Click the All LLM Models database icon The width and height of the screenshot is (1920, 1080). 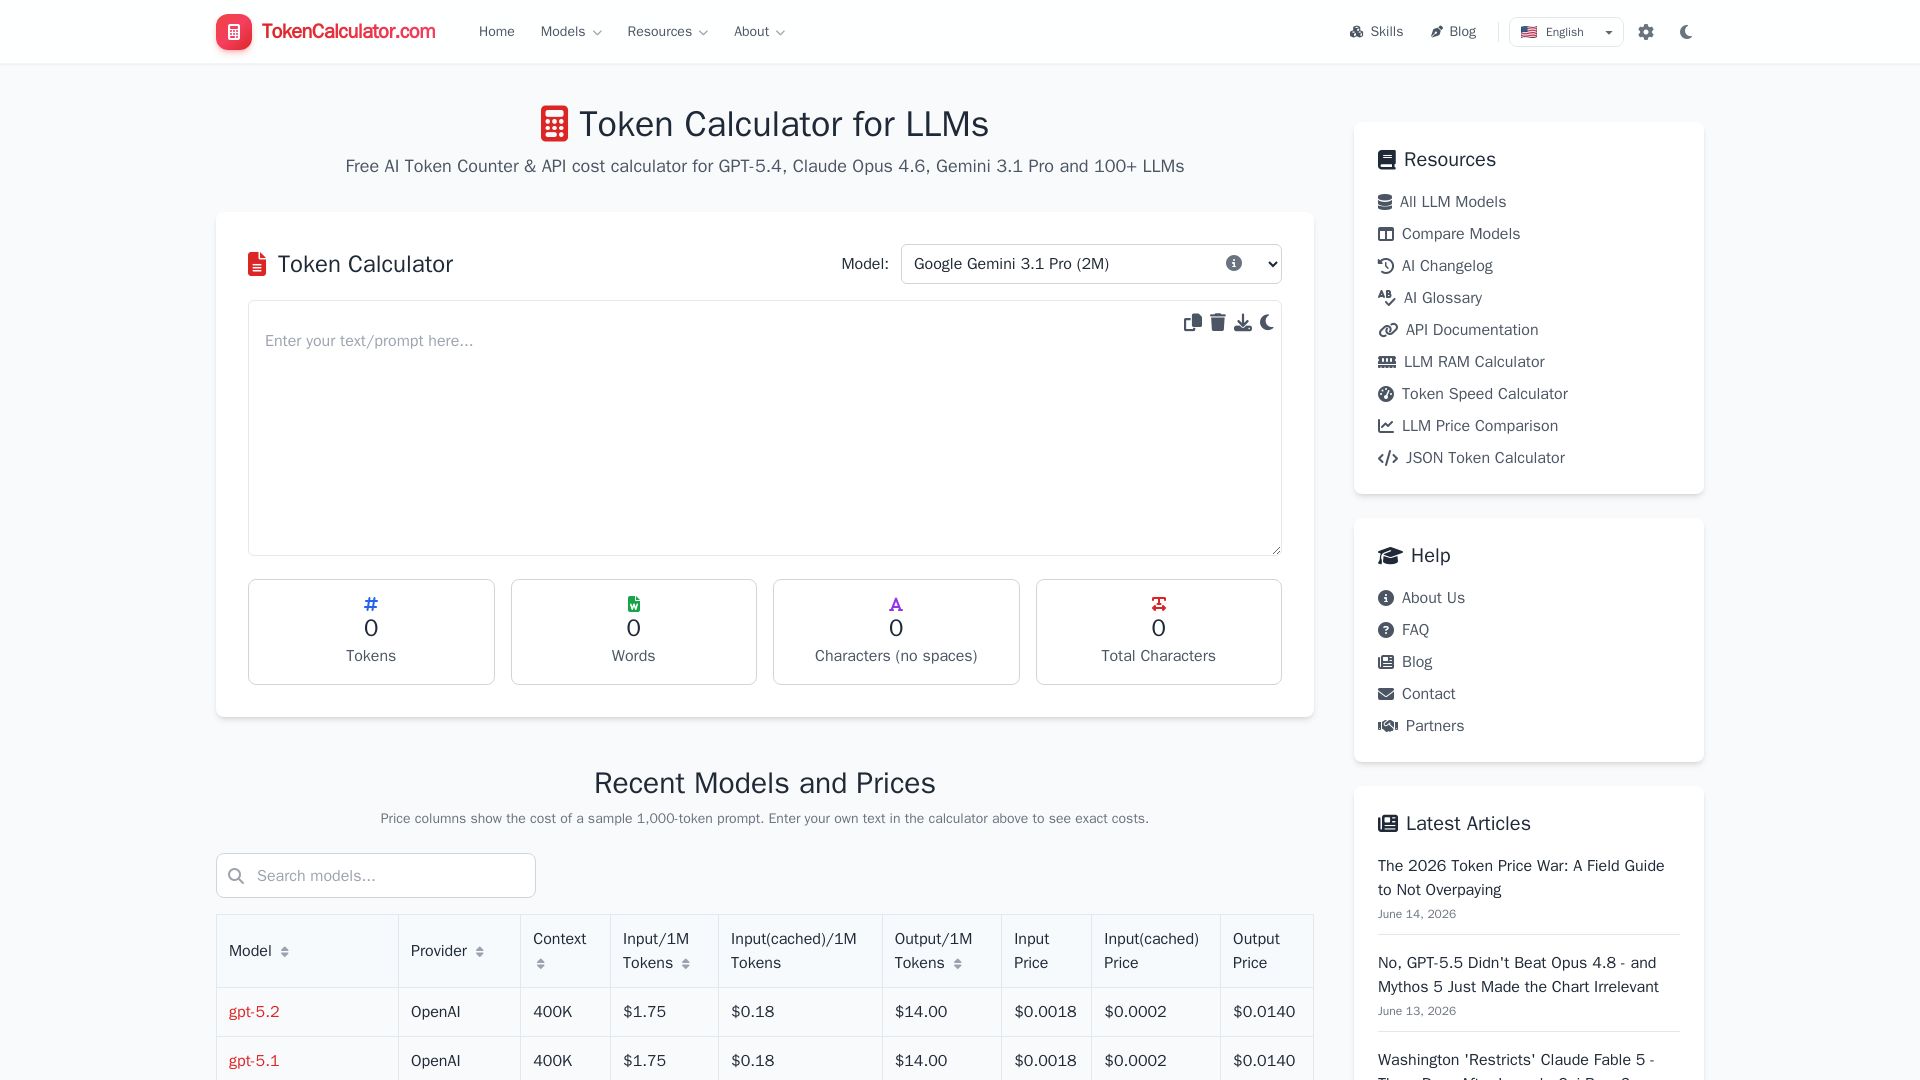pos(1385,202)
